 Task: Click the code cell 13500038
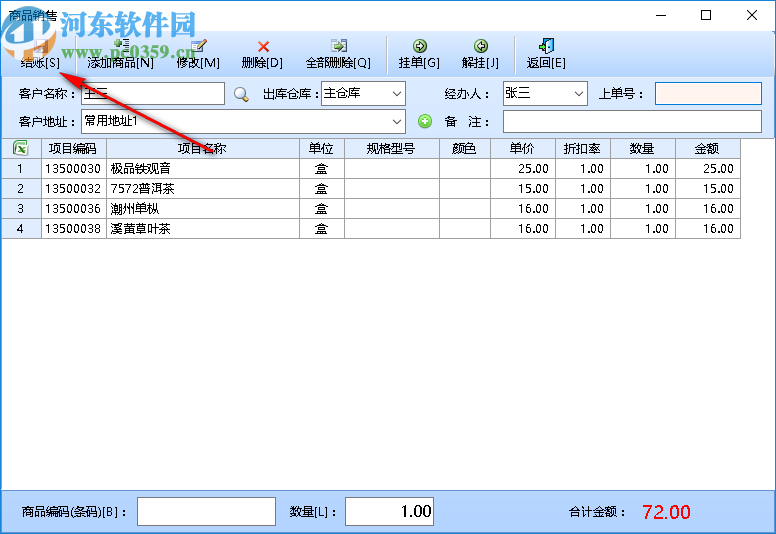(74, 229)
